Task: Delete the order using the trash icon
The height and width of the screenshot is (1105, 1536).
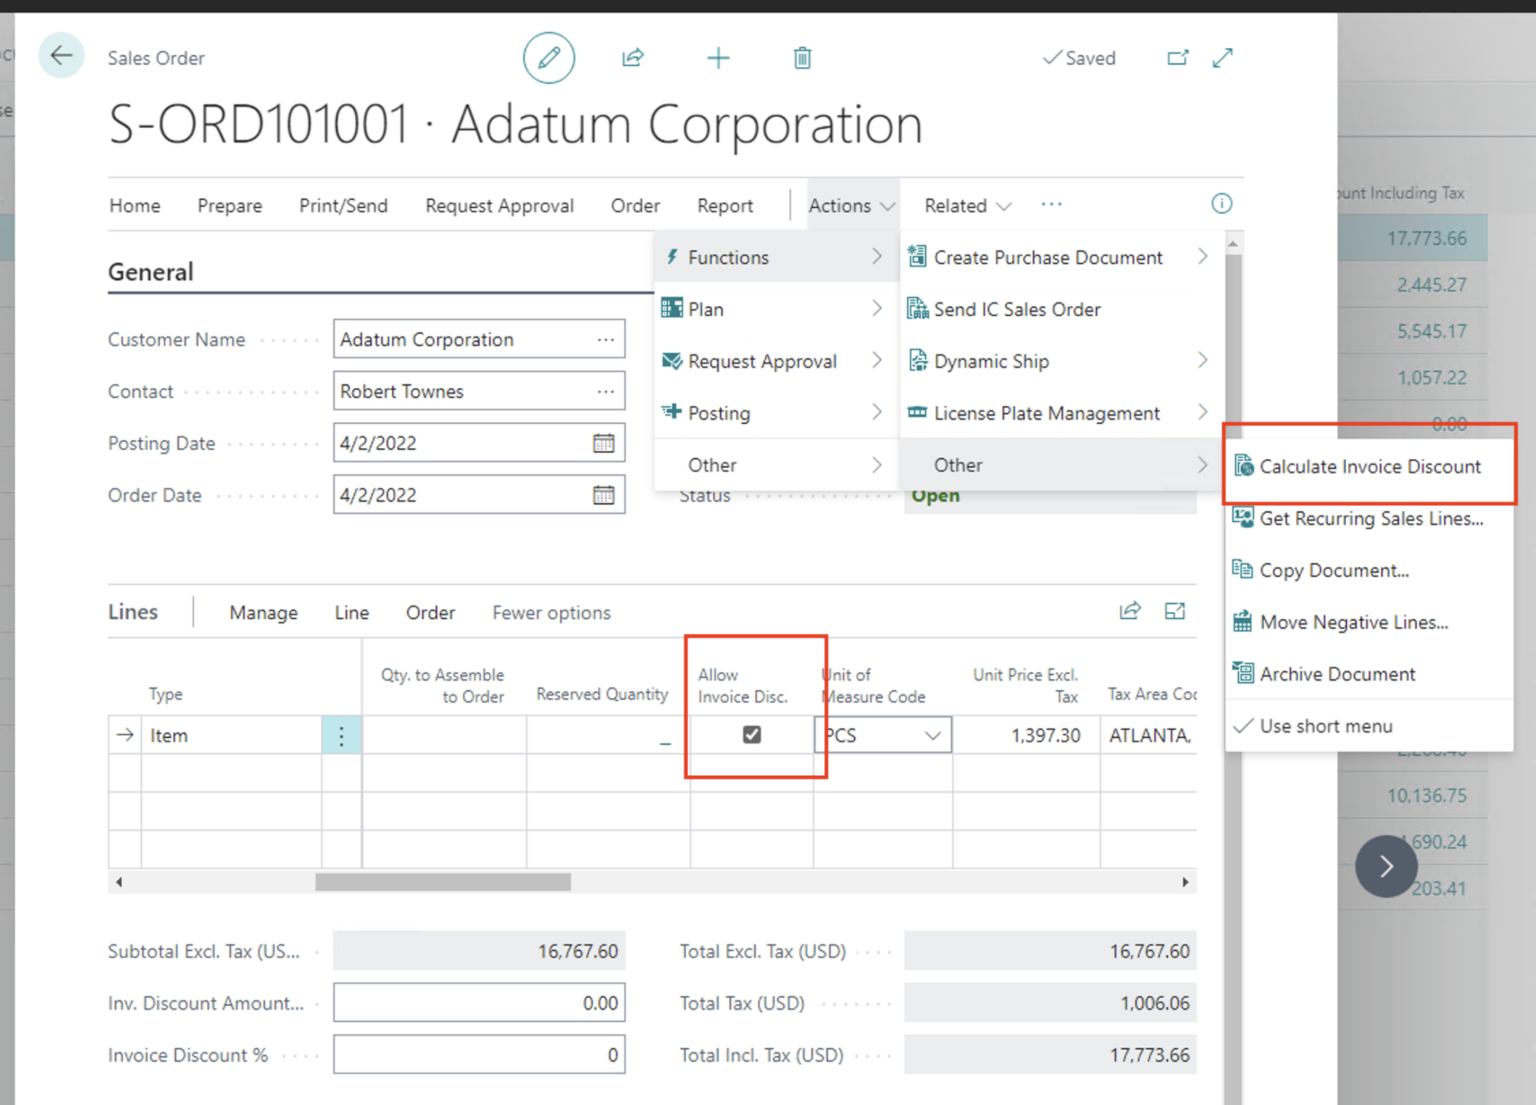Action: coord(801,57)
